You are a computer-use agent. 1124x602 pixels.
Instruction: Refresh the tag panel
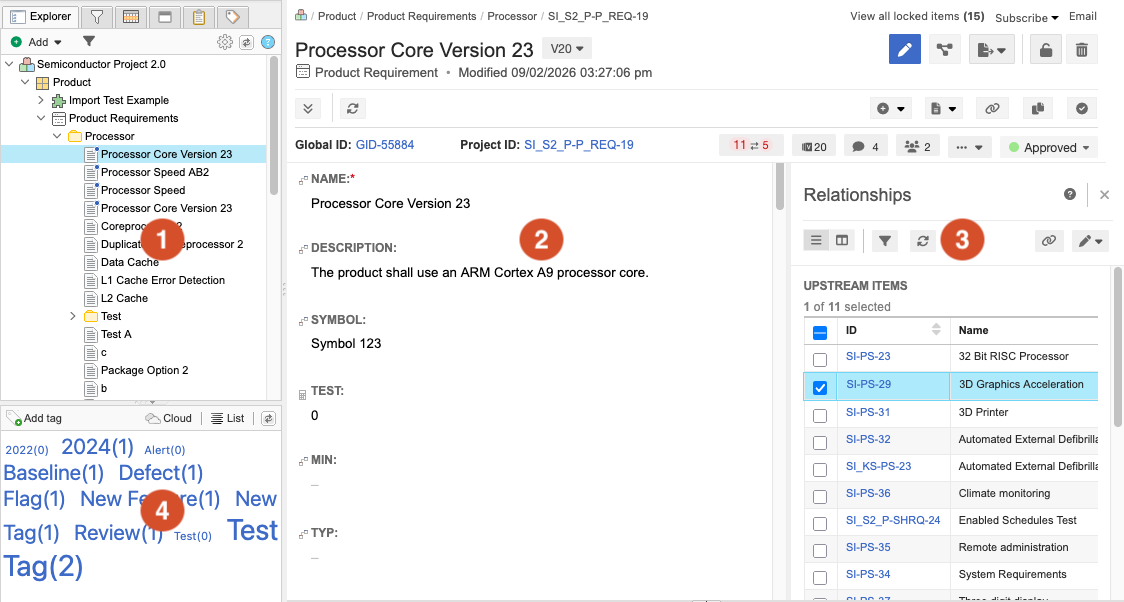268,418
